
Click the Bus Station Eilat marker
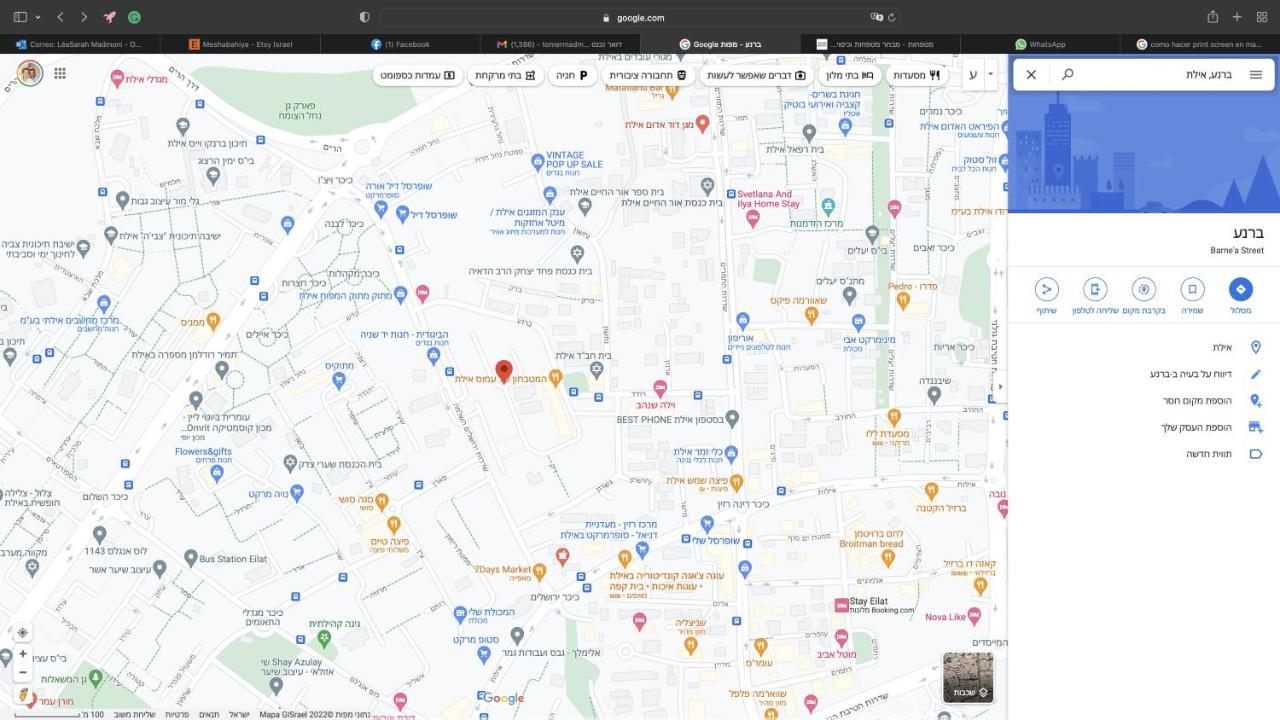click(x=190, y=559)
